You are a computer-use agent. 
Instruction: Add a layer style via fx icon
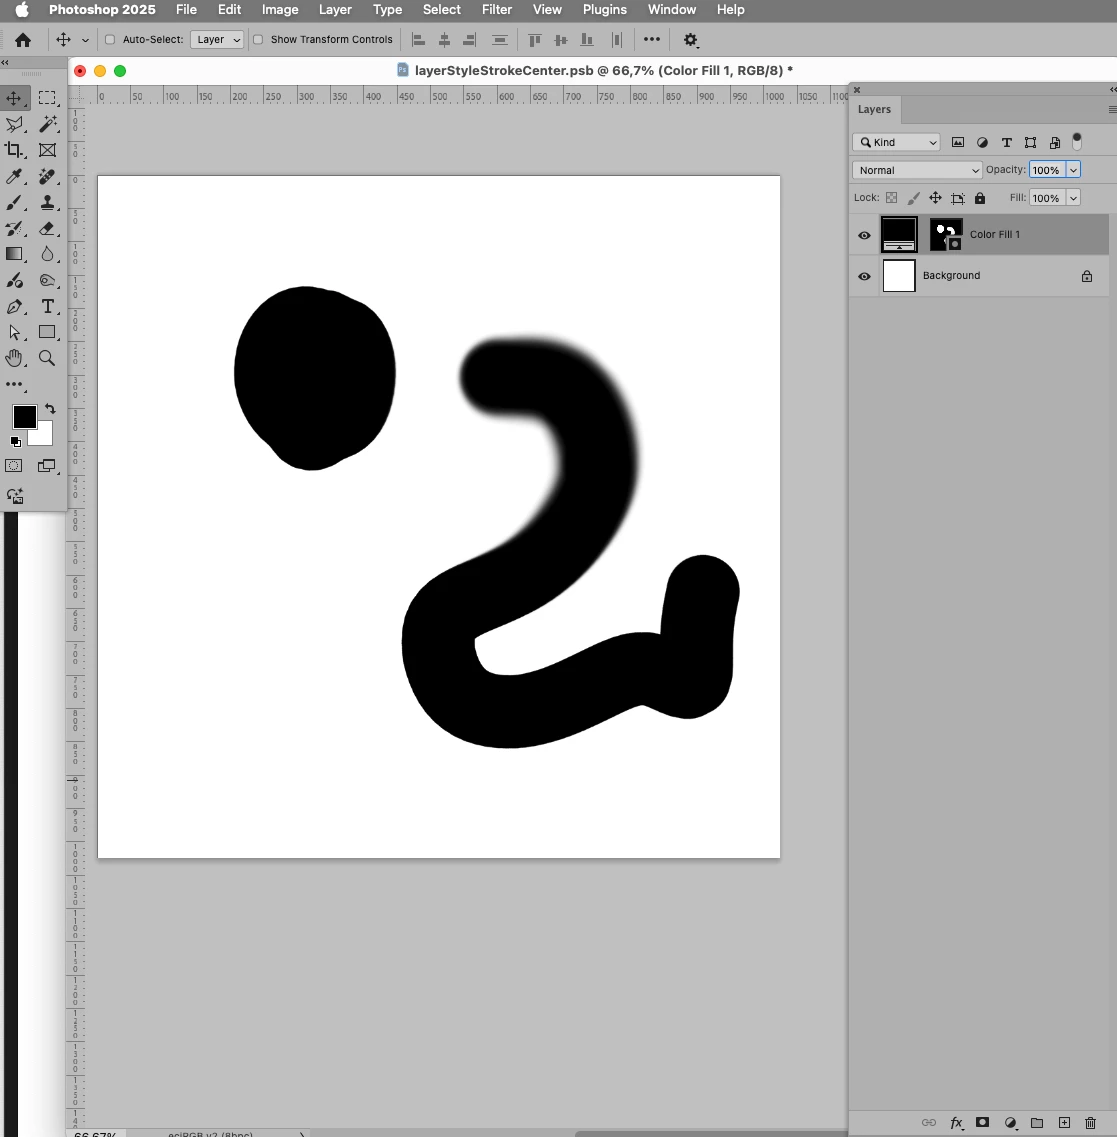[x=957, y=1122]
